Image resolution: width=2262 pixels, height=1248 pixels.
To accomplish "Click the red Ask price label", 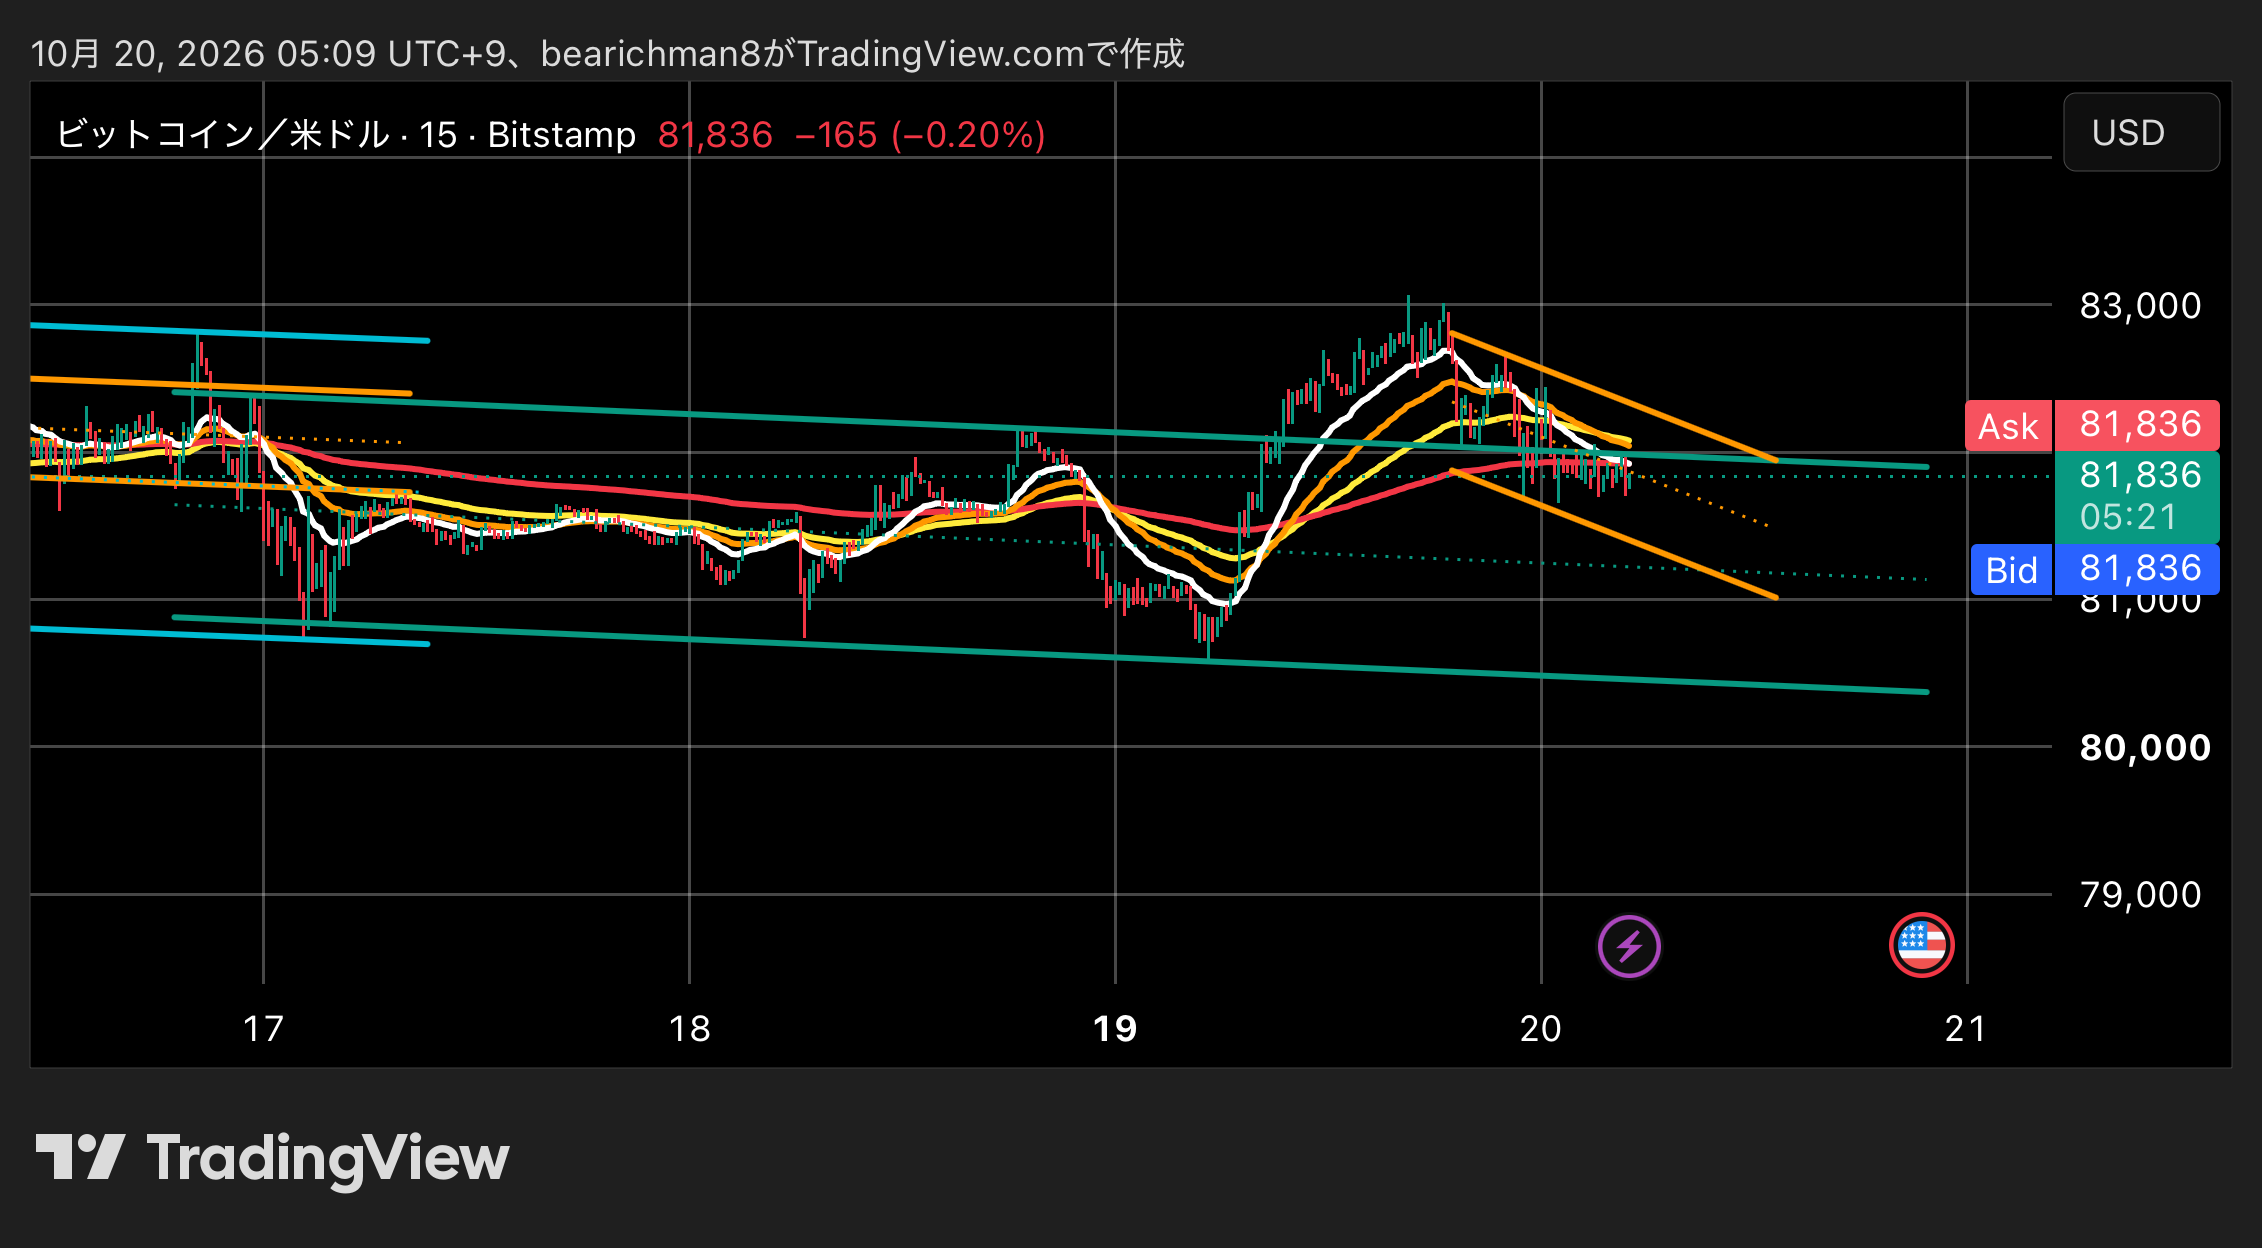I will pos(2092,426).
